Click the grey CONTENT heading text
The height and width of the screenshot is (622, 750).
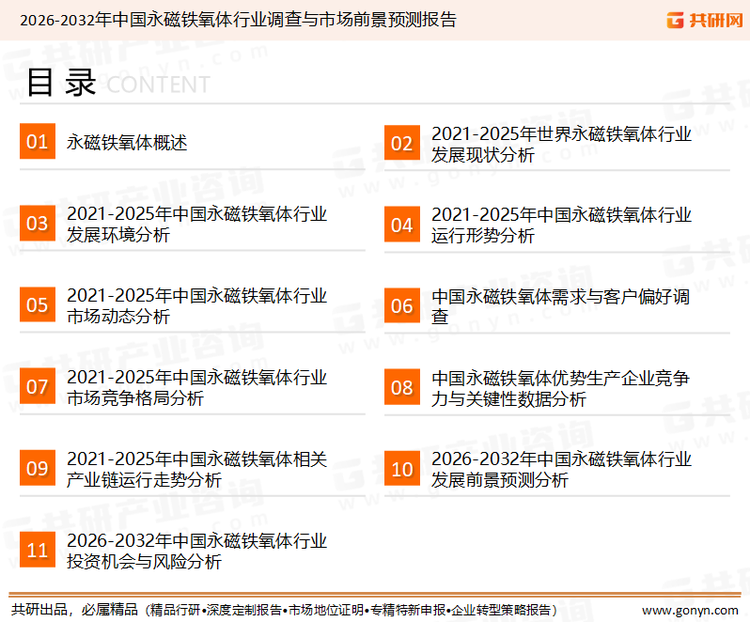(158, 85)
